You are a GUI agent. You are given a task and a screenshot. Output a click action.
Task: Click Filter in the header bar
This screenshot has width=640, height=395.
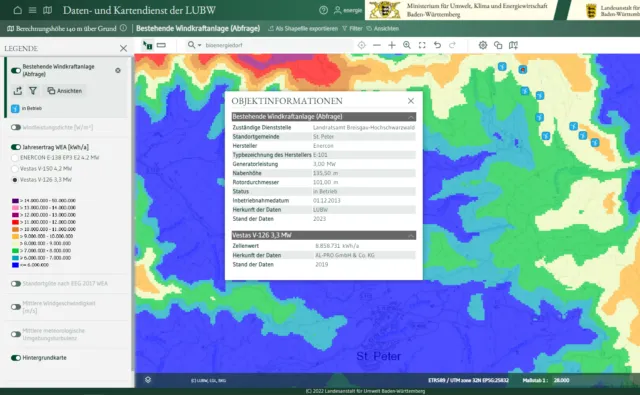tap(352, 29)
